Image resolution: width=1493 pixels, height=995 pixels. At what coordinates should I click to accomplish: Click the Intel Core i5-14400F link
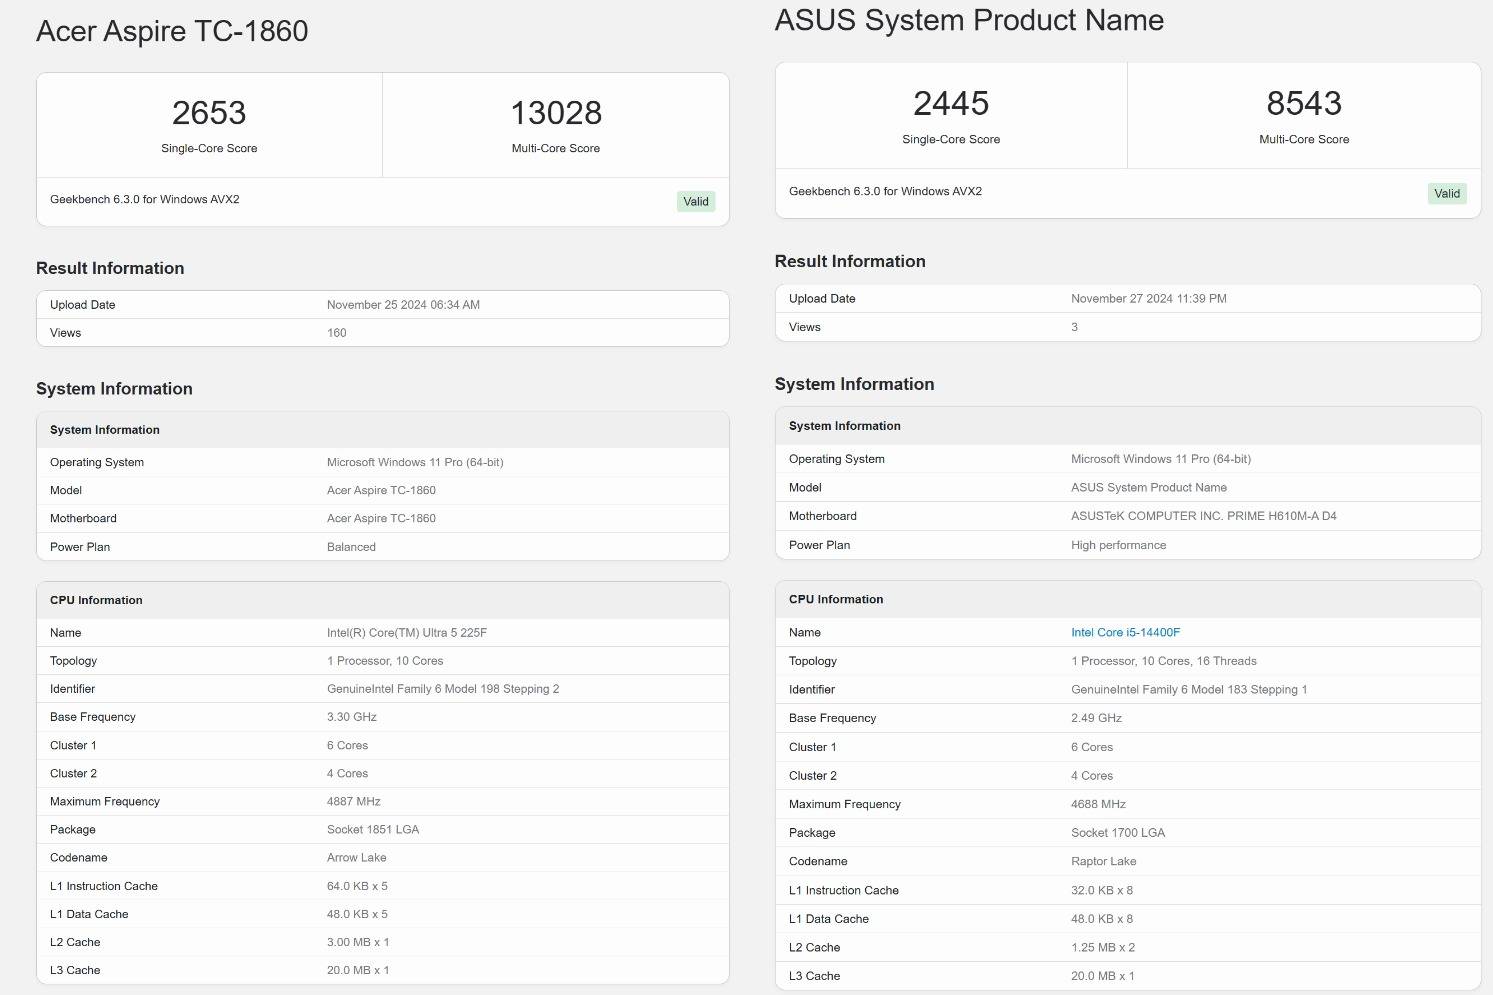coord(1125,632)
